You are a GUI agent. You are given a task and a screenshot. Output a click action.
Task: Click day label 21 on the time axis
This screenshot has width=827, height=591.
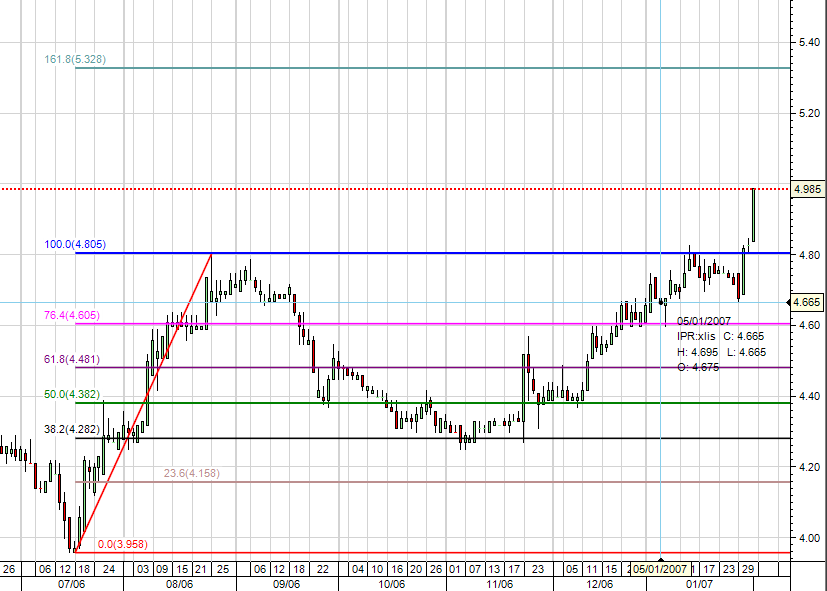200,569
